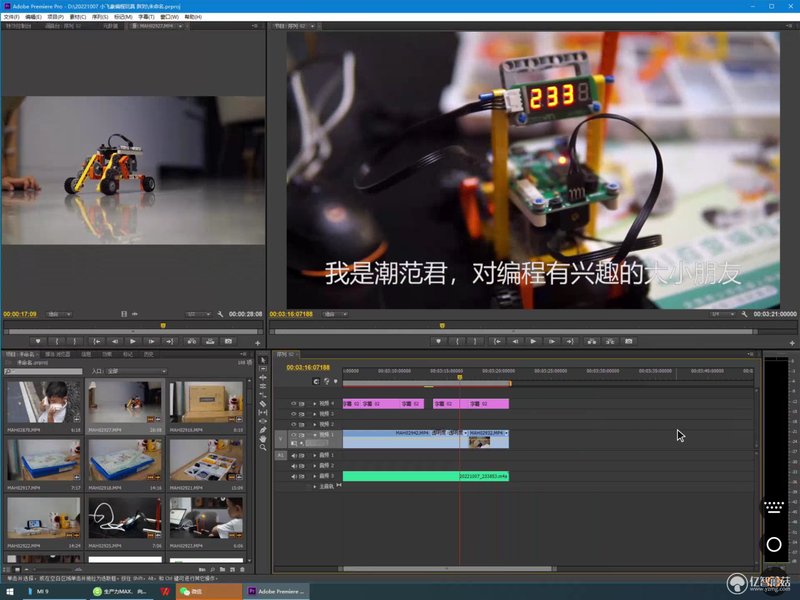
Task: Select the Hand tool
Action: (263, 438)
